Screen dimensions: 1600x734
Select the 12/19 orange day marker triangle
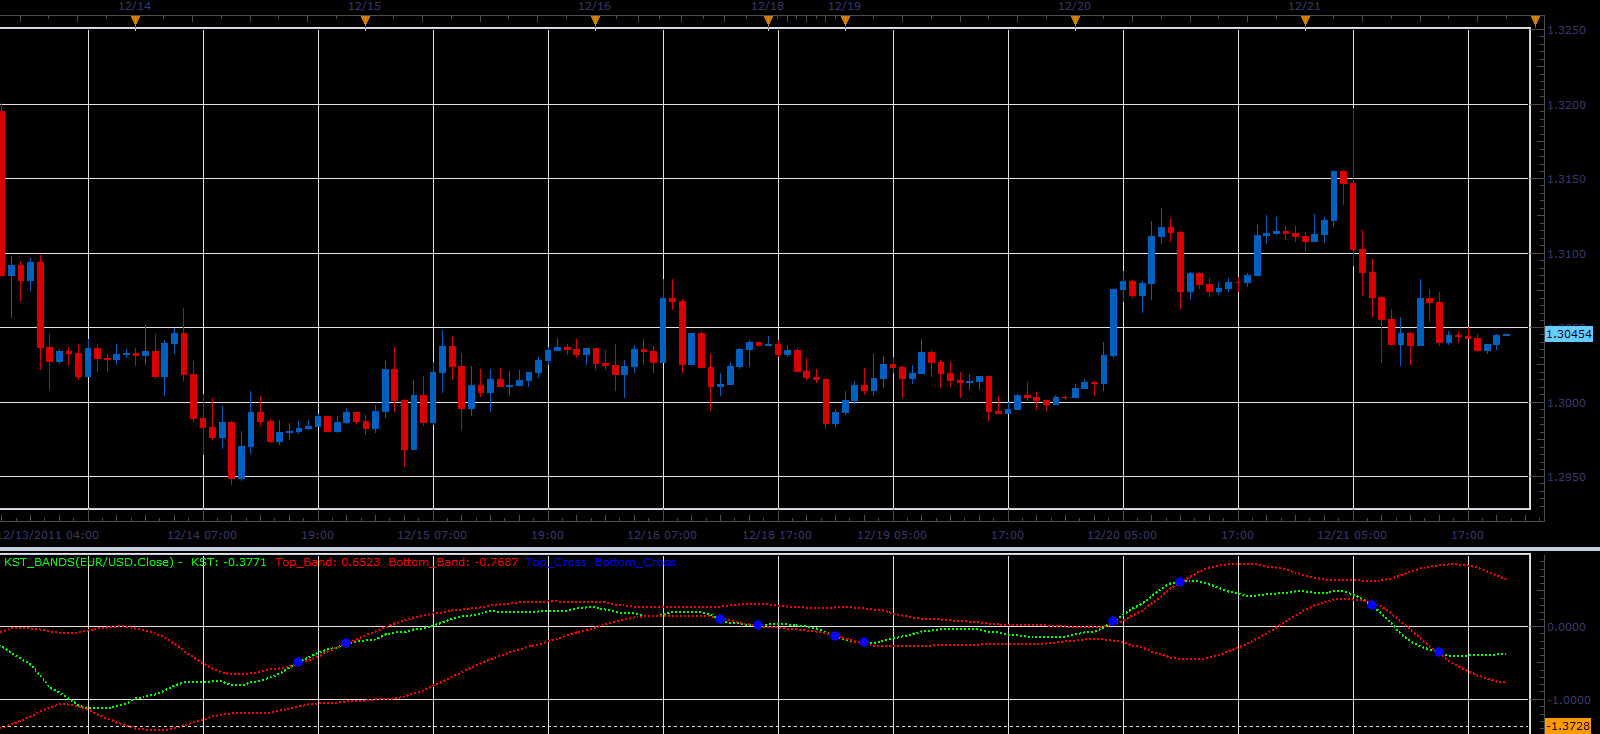pos(845,21)
